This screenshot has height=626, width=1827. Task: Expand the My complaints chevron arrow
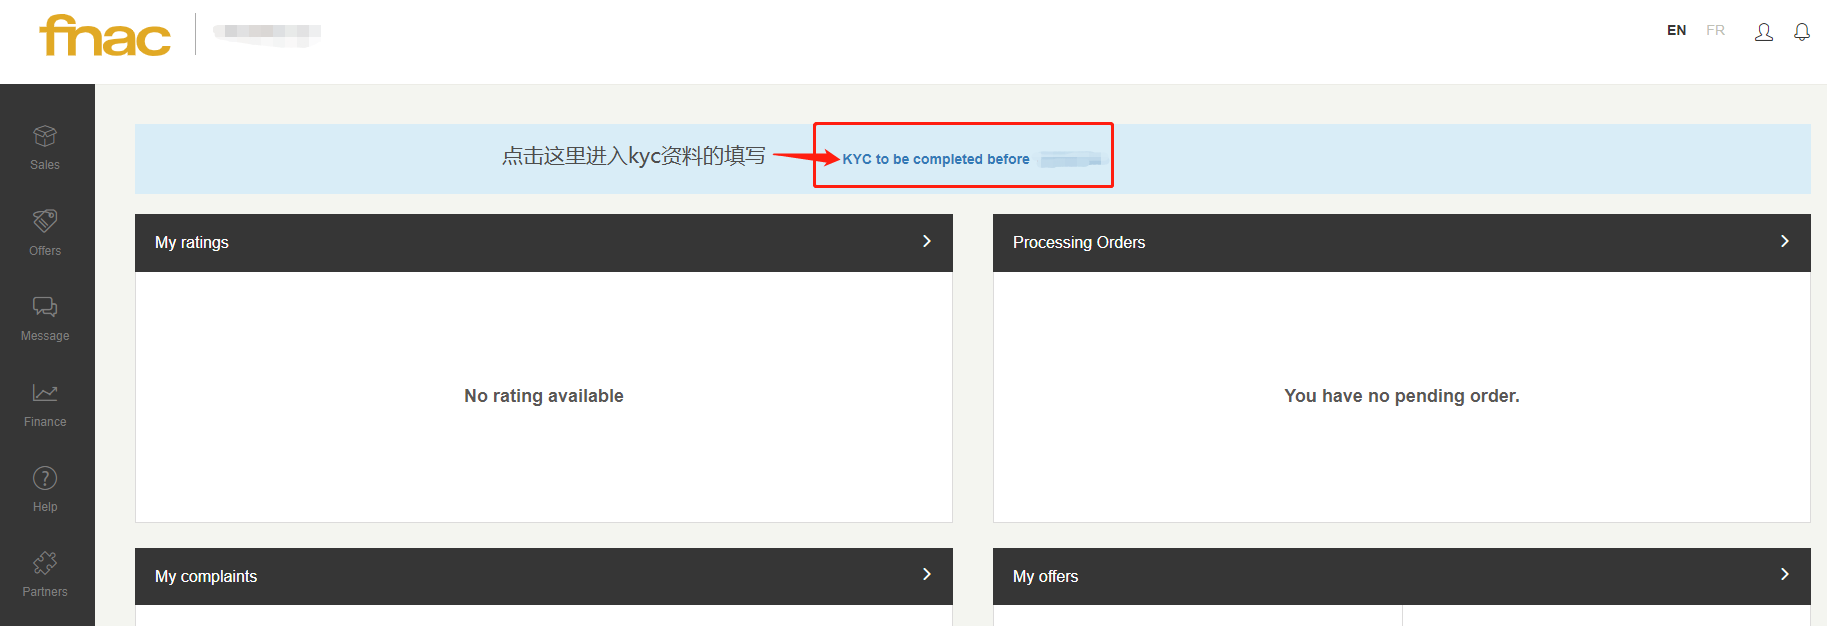coord(927,574)
